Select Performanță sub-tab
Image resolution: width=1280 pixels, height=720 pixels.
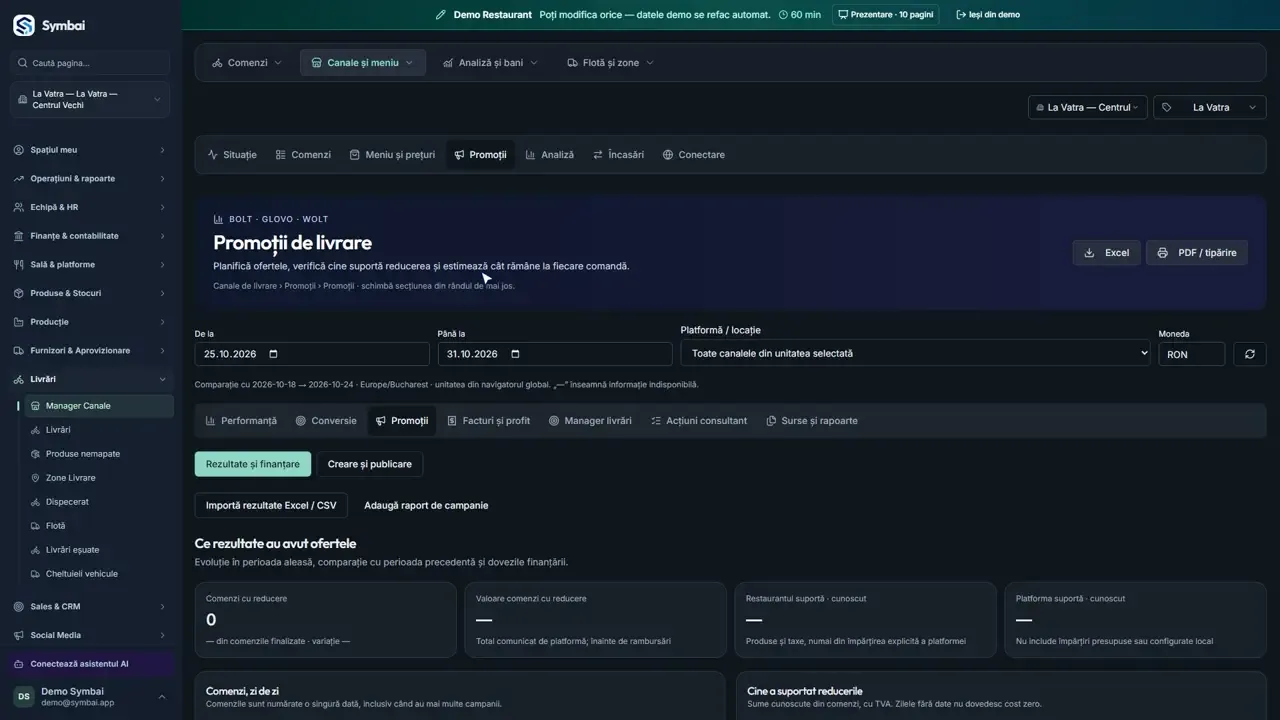[241, 421]
